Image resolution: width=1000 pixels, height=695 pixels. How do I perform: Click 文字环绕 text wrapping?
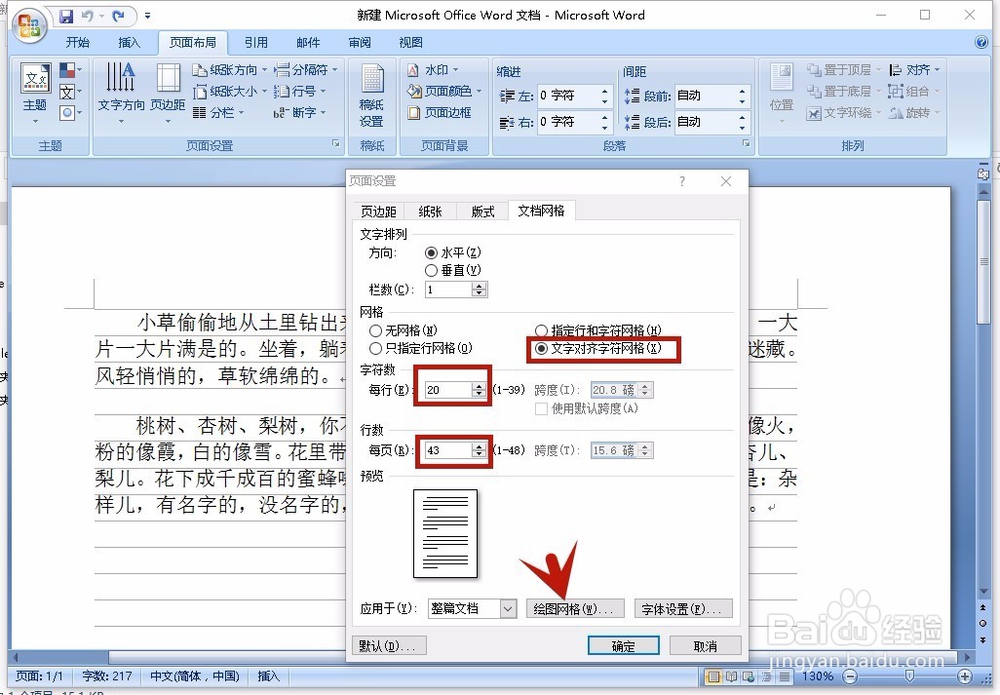[x=841, y=113]
